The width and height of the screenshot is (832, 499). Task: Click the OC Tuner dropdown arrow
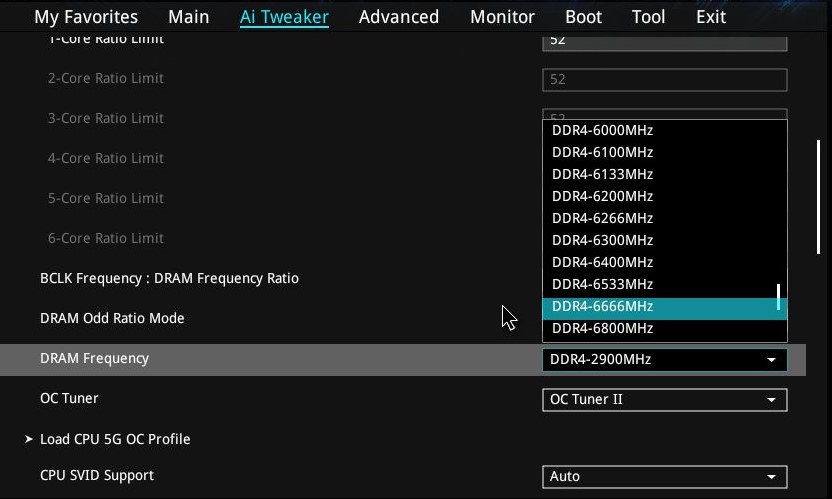771,400
